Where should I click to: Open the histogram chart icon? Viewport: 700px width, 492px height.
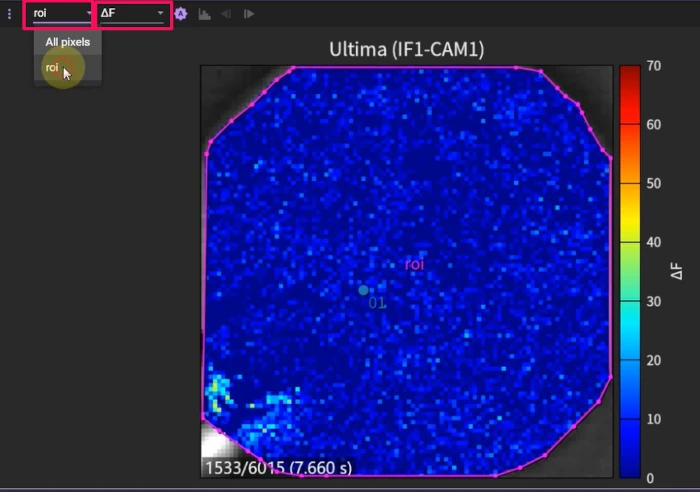coord(204,14)
